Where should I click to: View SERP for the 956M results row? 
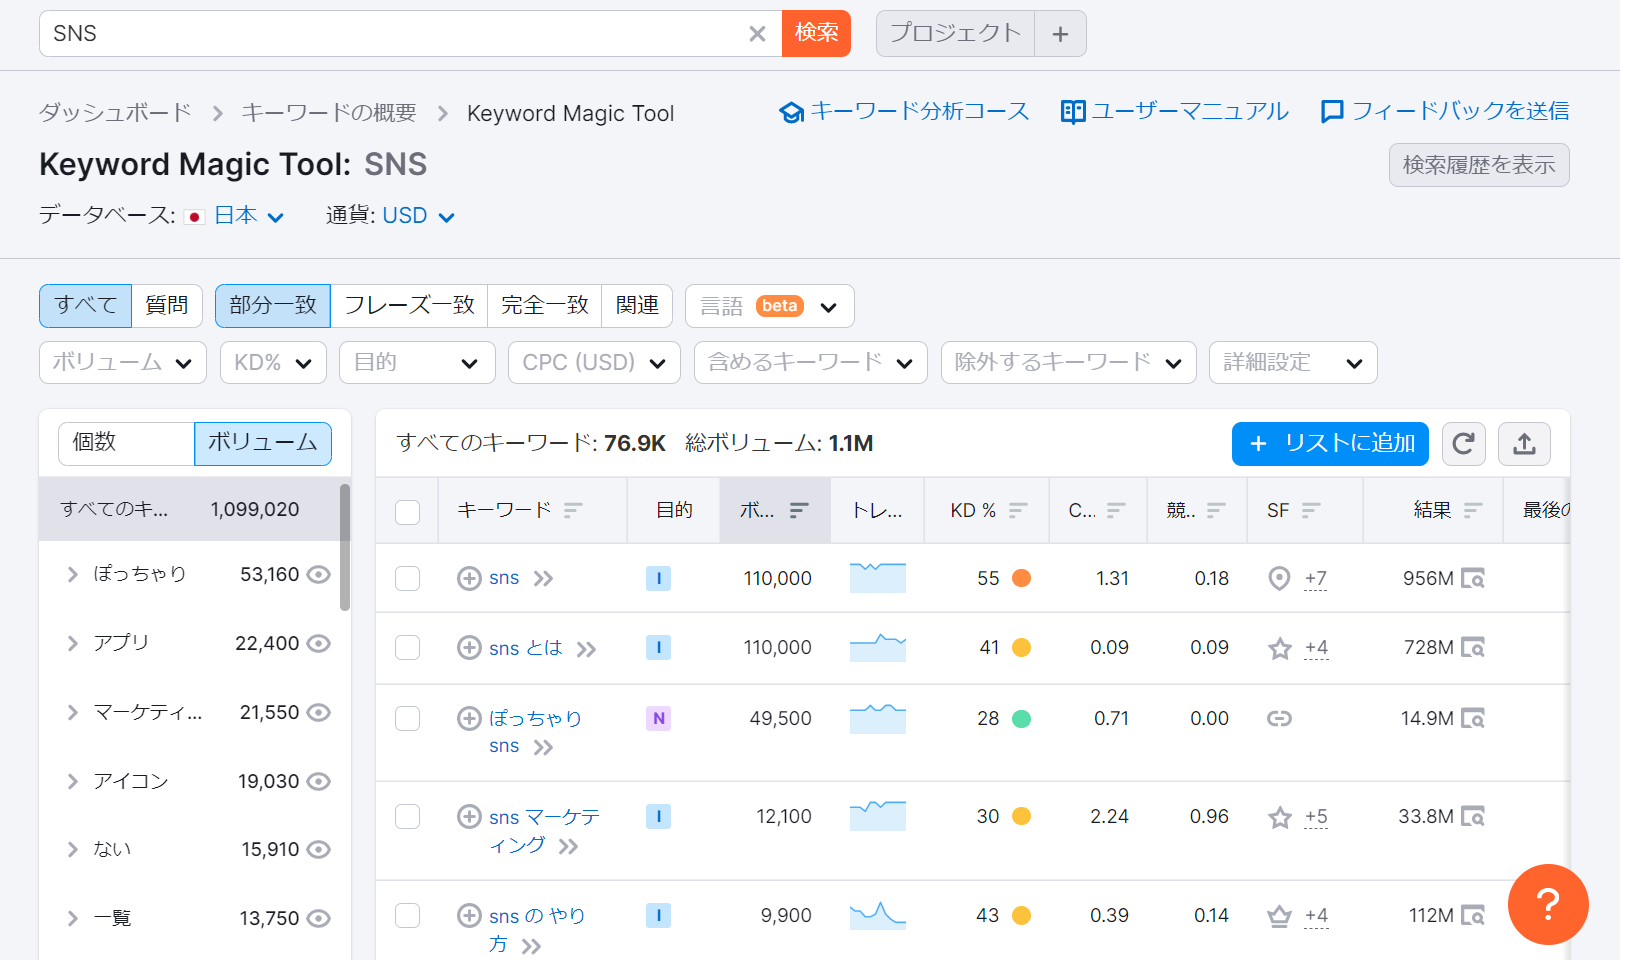tap(1472, 578)
